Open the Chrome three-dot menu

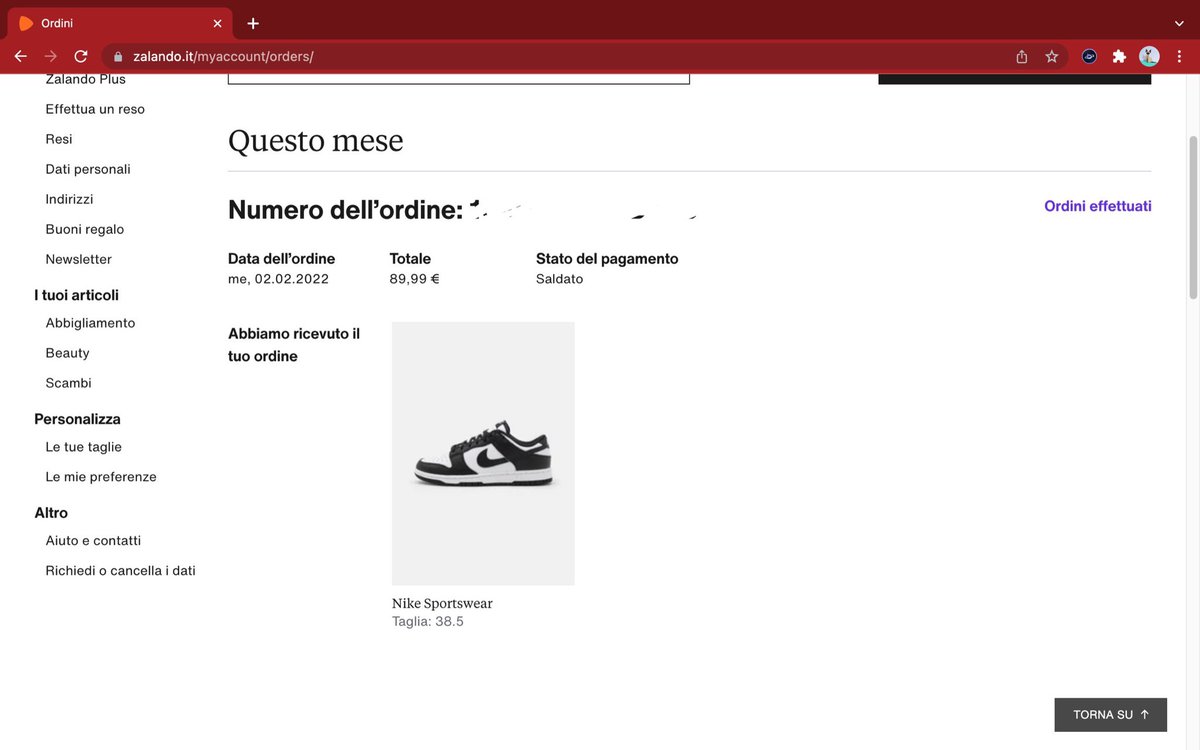point(1179,57)
